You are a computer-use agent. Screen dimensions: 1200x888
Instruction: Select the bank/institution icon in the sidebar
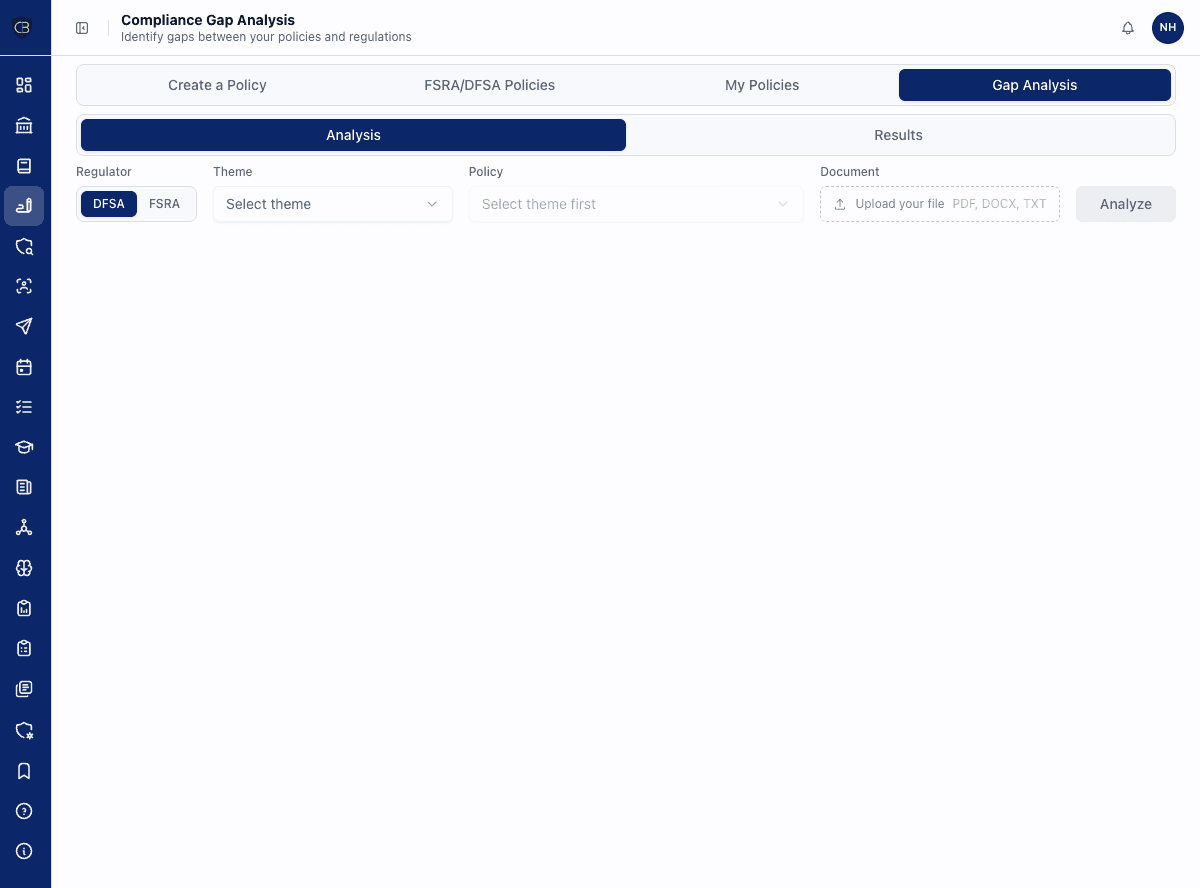click(x=24, y=125)
